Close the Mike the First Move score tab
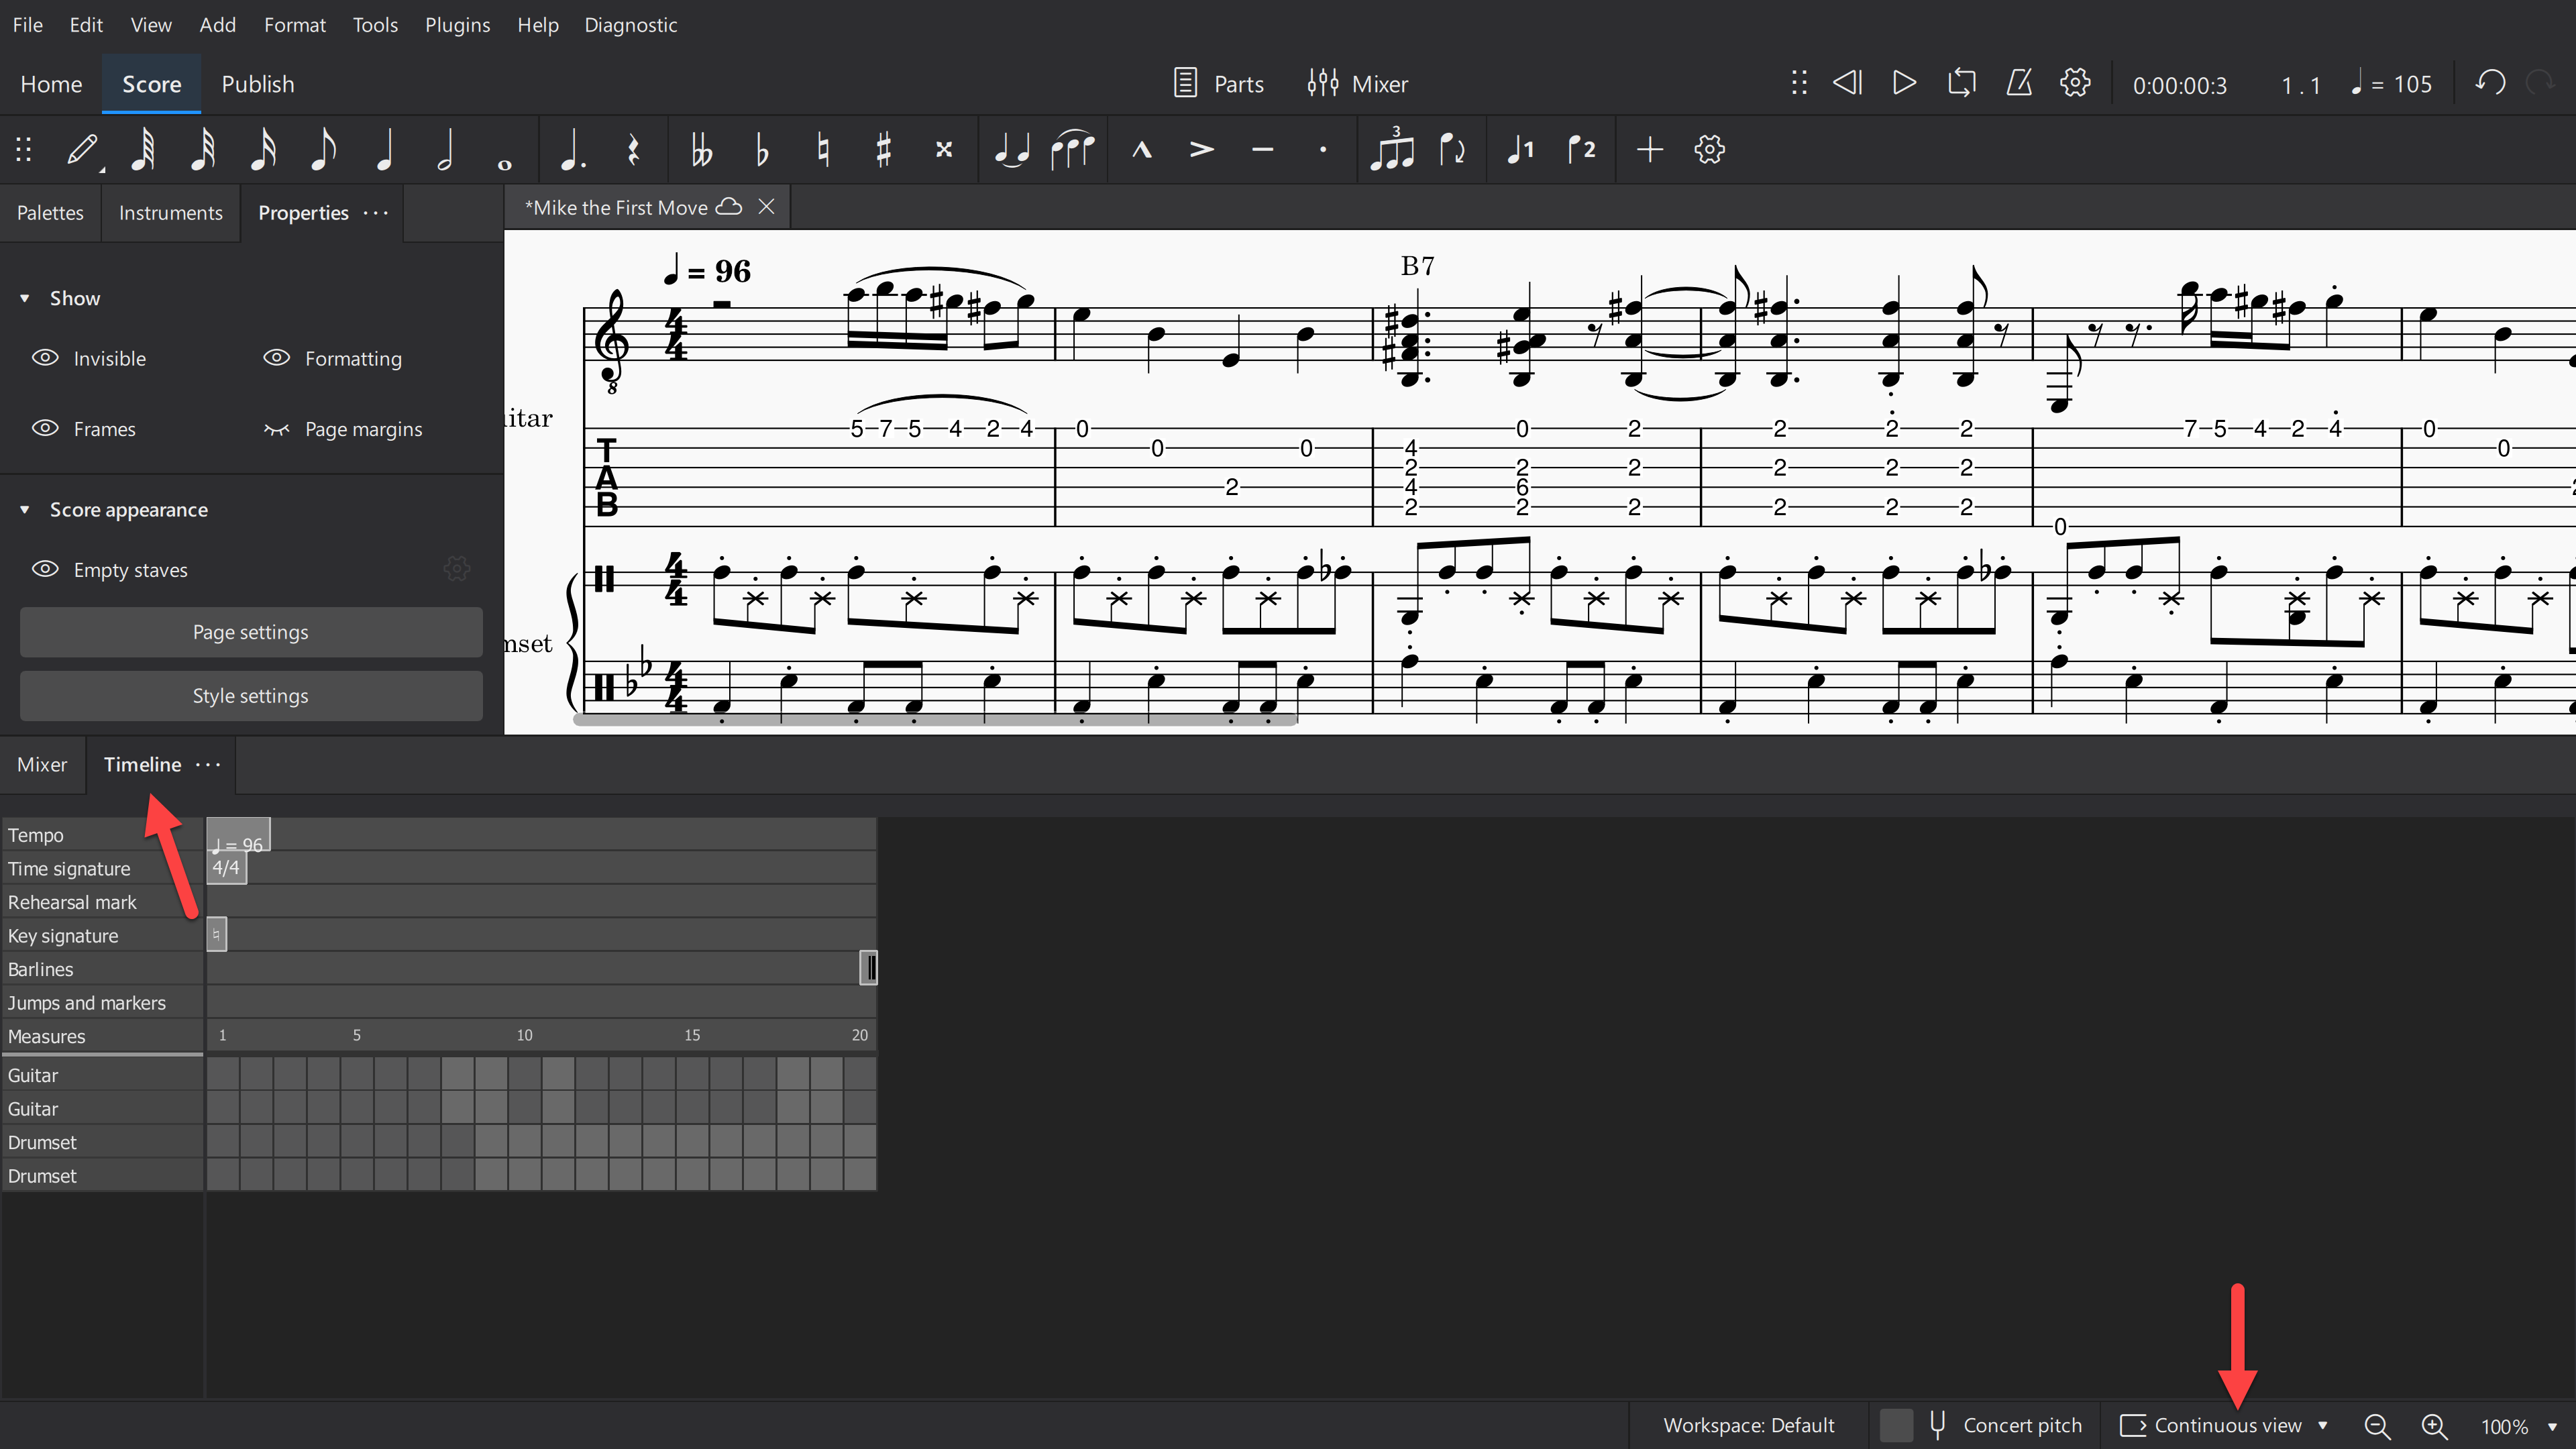Image resolution: width=2576 pixels, height=1449 pixels. 766,207
